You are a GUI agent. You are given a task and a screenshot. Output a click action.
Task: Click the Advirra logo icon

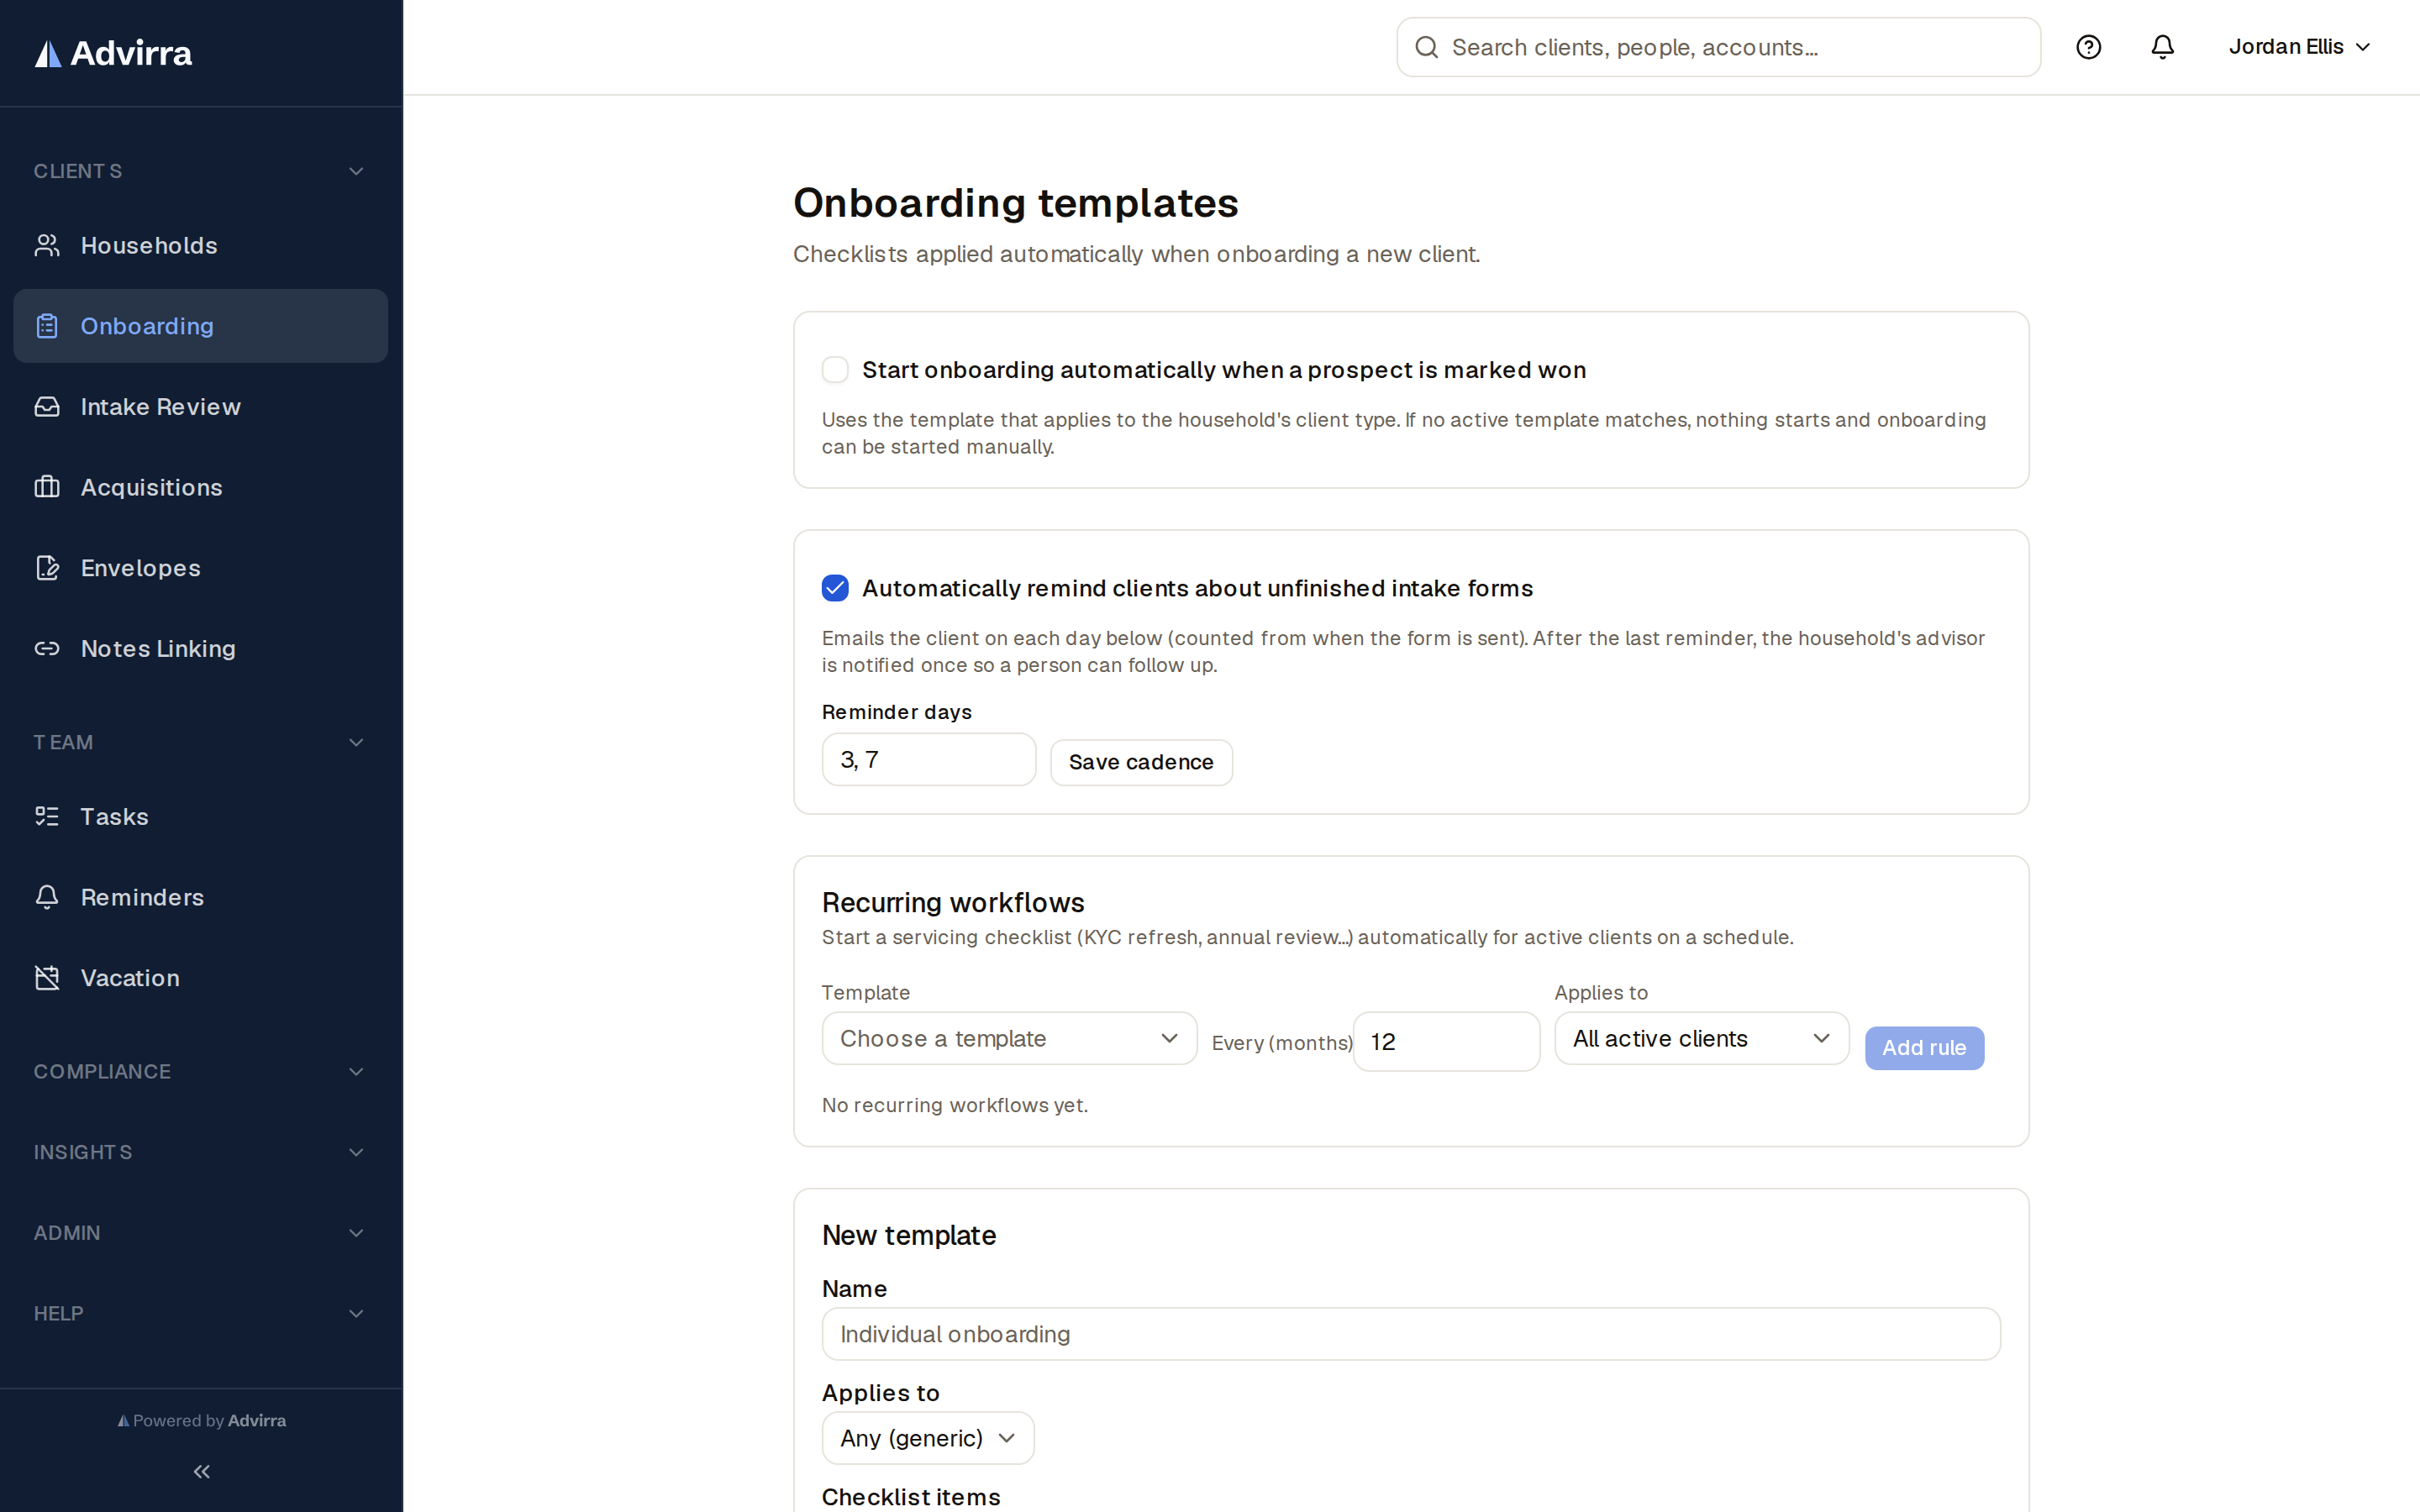(48, 53)
